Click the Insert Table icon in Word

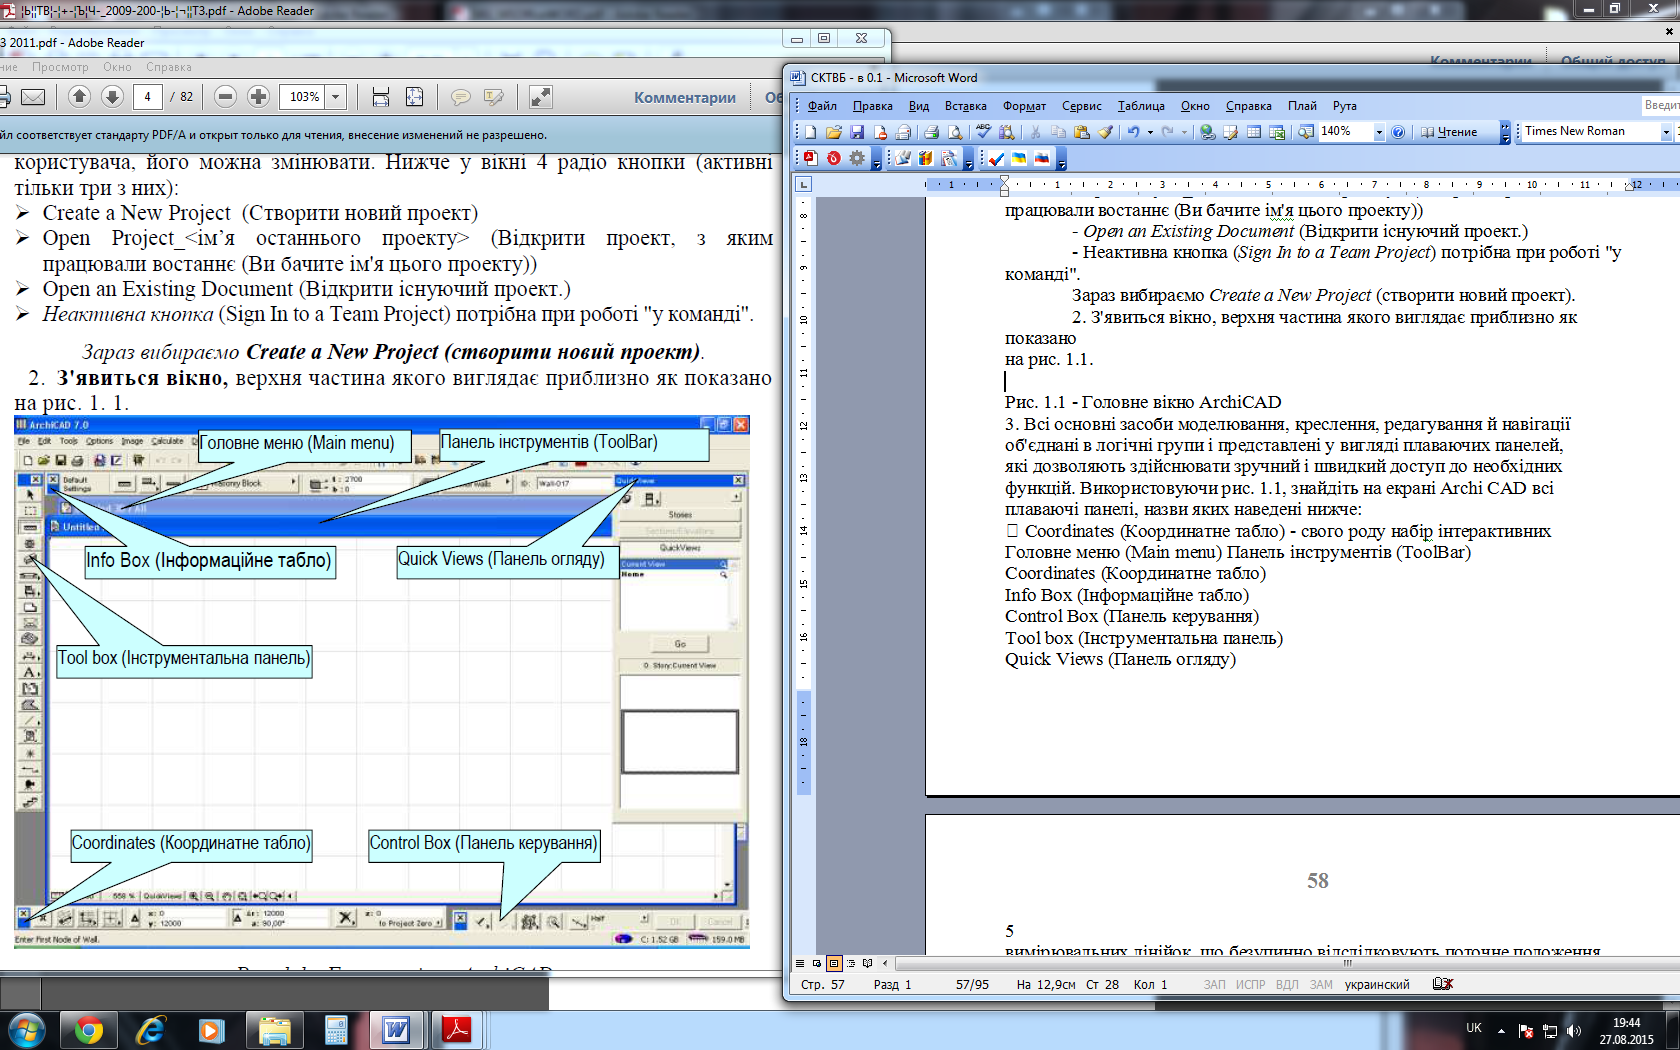pos(1254,132)
